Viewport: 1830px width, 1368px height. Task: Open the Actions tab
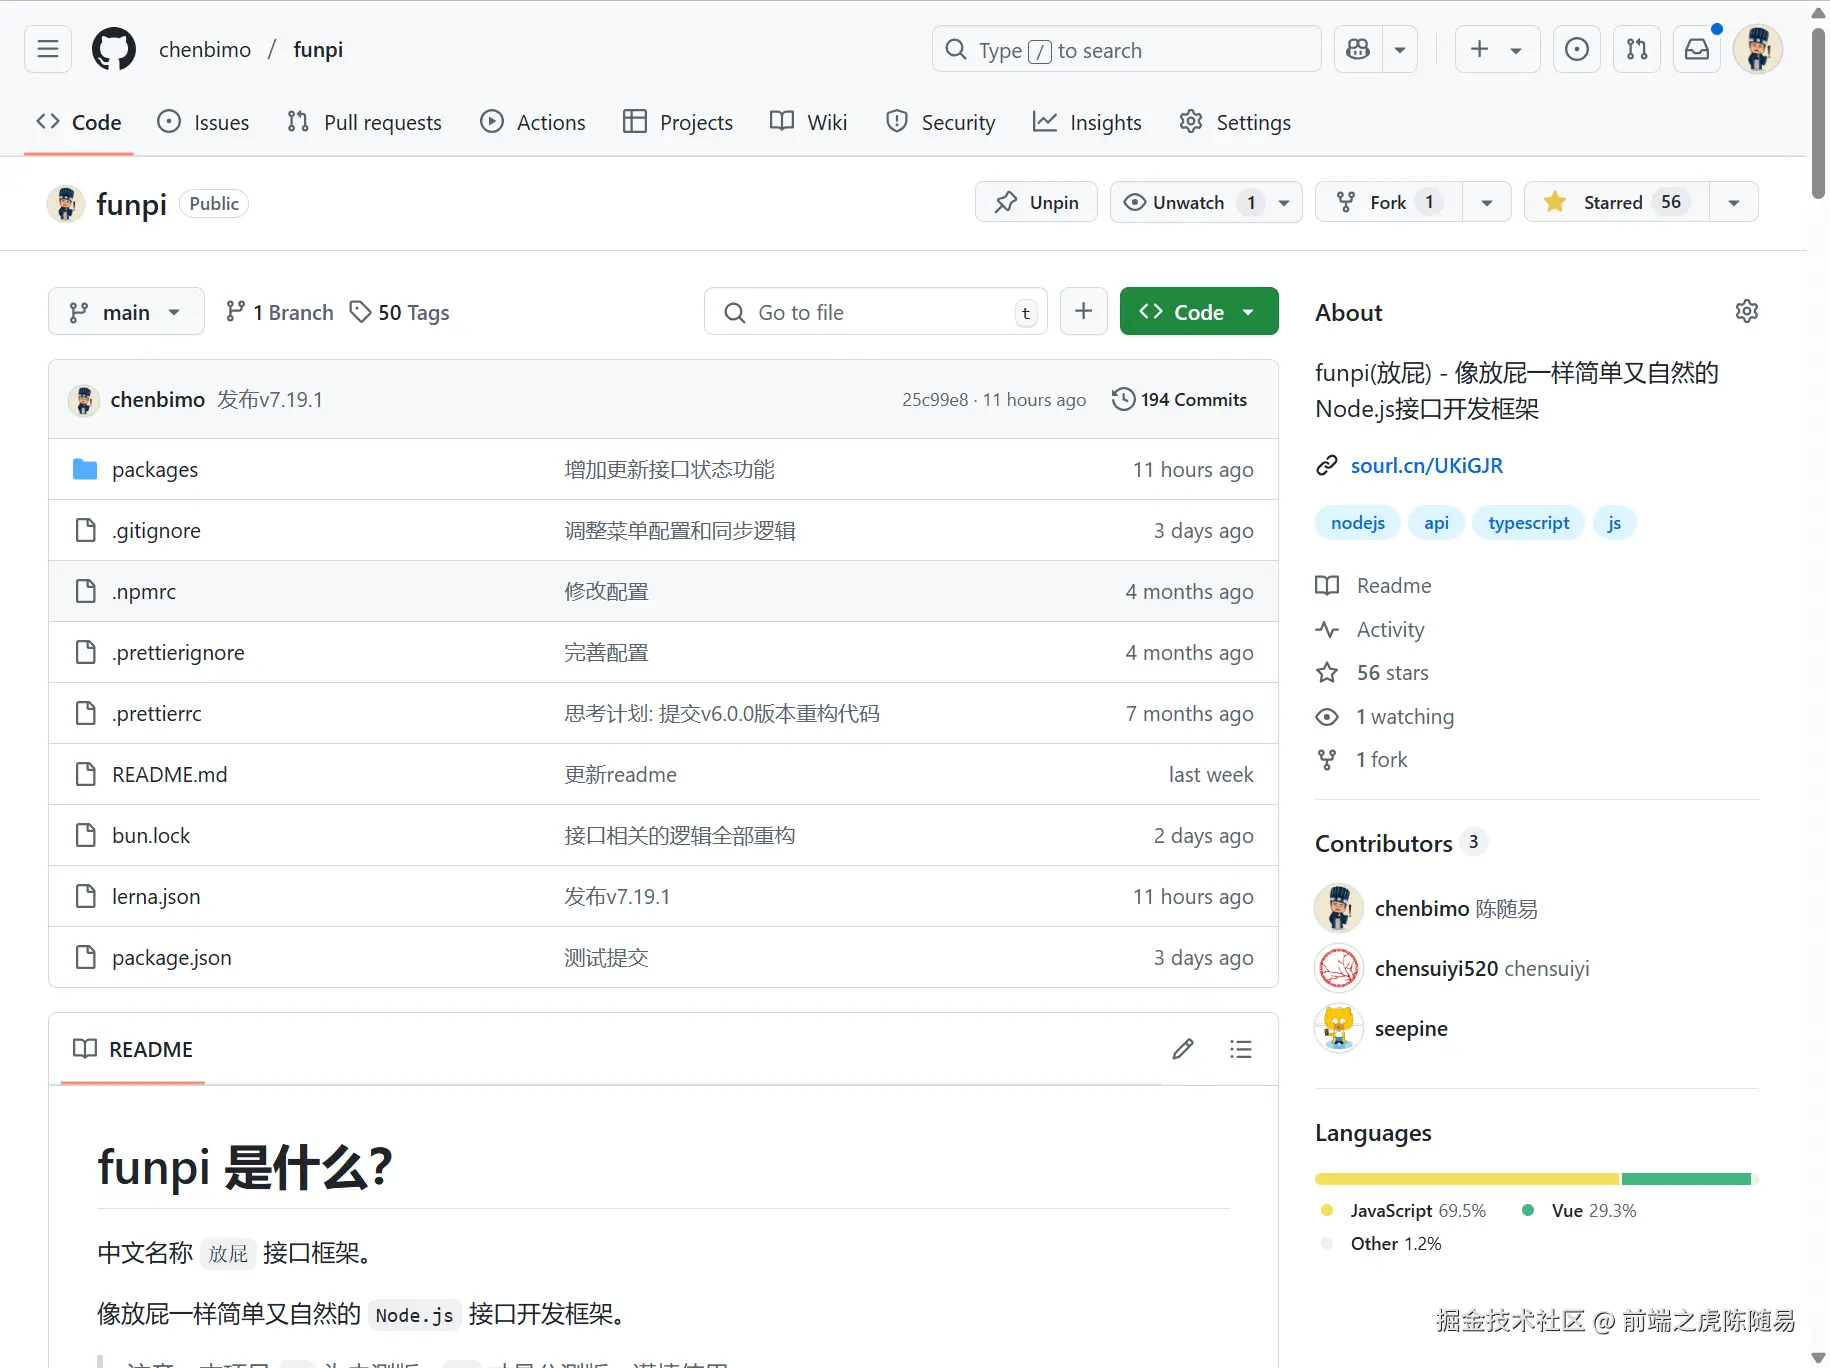[533, 122]
